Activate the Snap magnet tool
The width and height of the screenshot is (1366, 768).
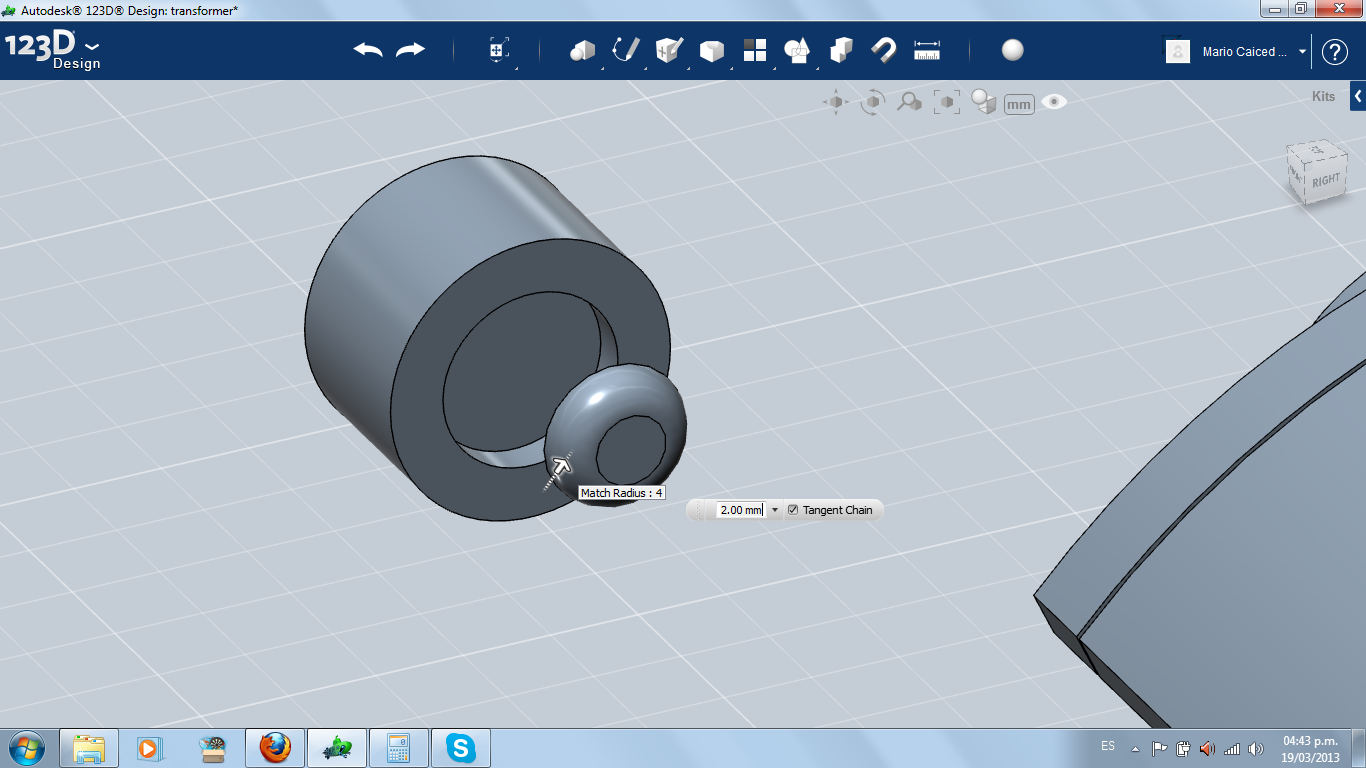coord(884,50)
